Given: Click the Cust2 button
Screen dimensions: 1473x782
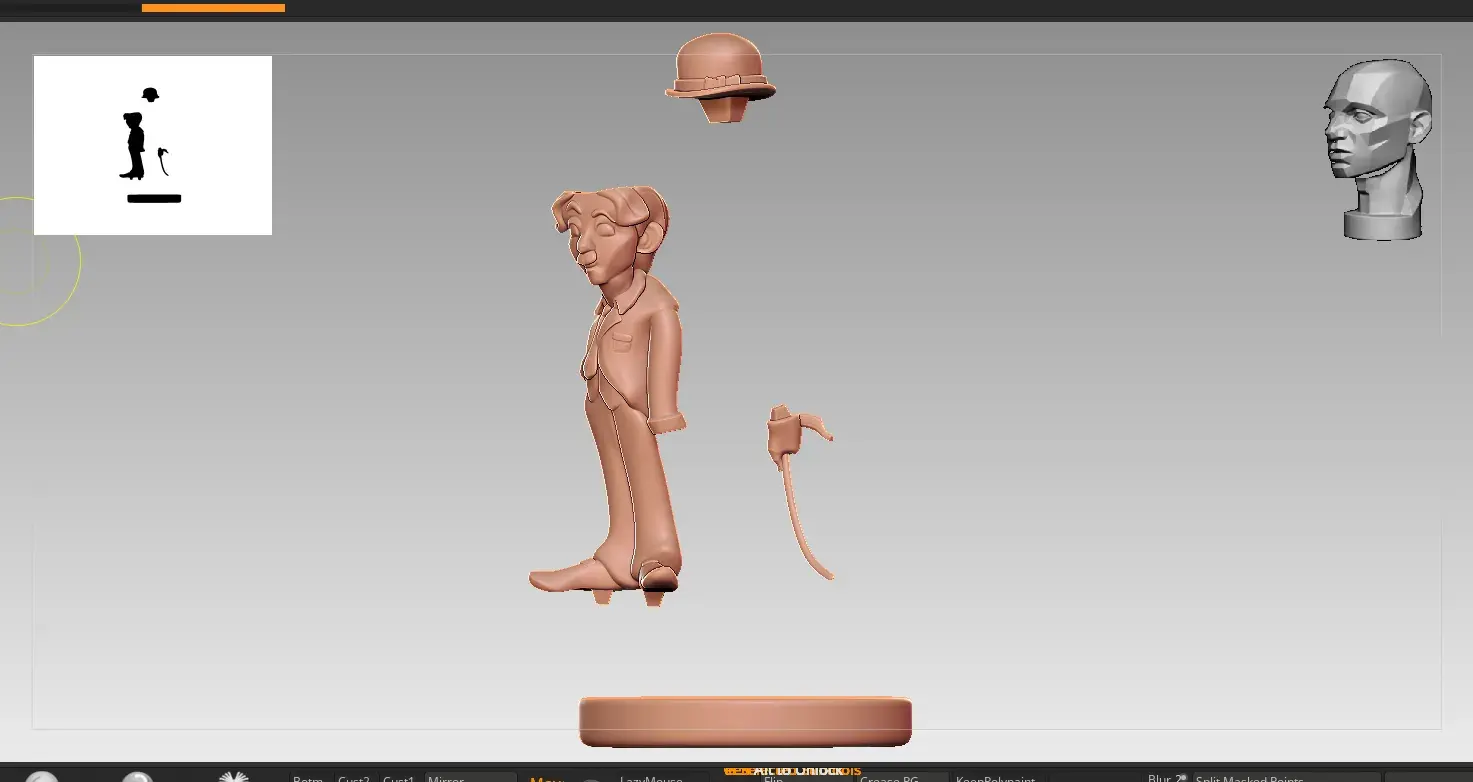Looking at the screenshot, I should (354, 777).
